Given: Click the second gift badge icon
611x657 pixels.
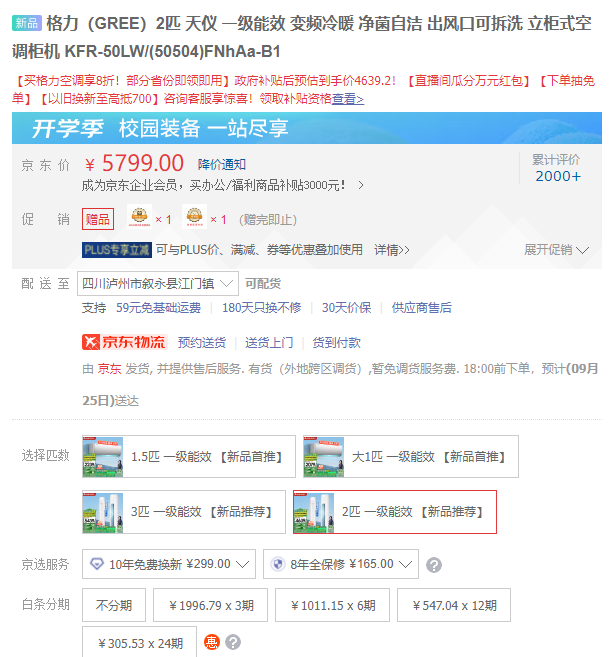Looking at the screenshot, I should point(194,217).
